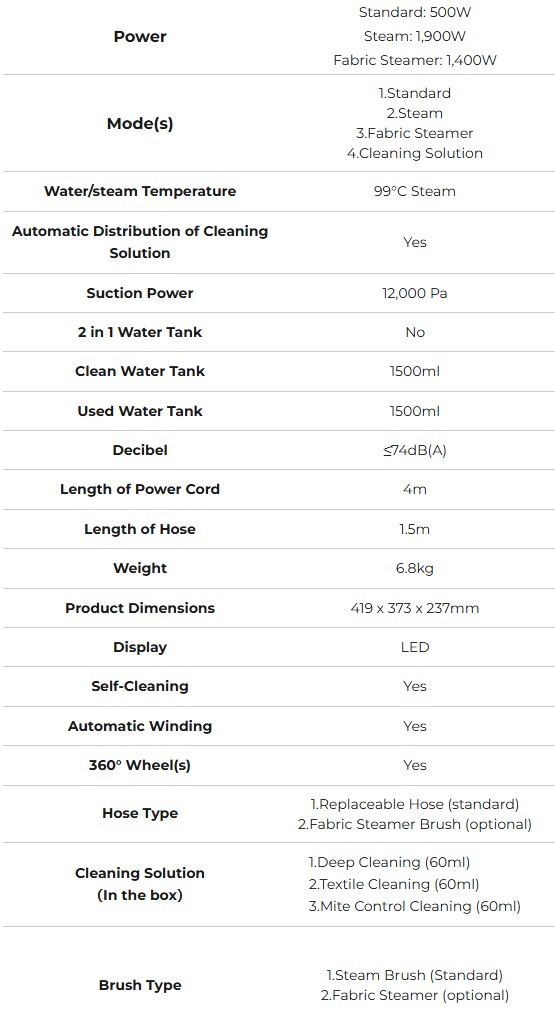The image size is (555, 1032).
Task: Click the 2 in 1 Water Tank label
Action: [140, 332]
